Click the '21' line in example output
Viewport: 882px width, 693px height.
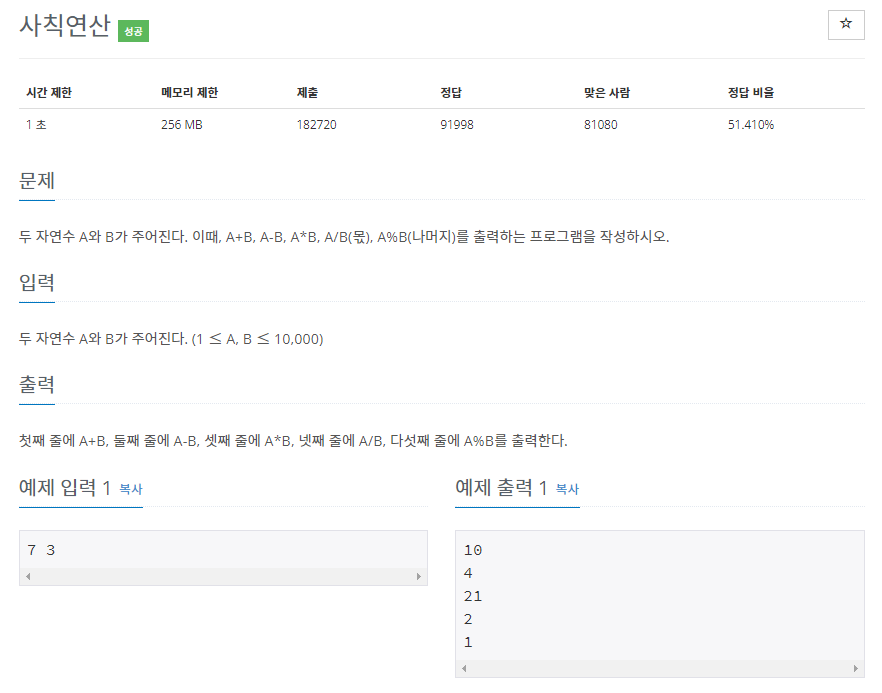473,596
